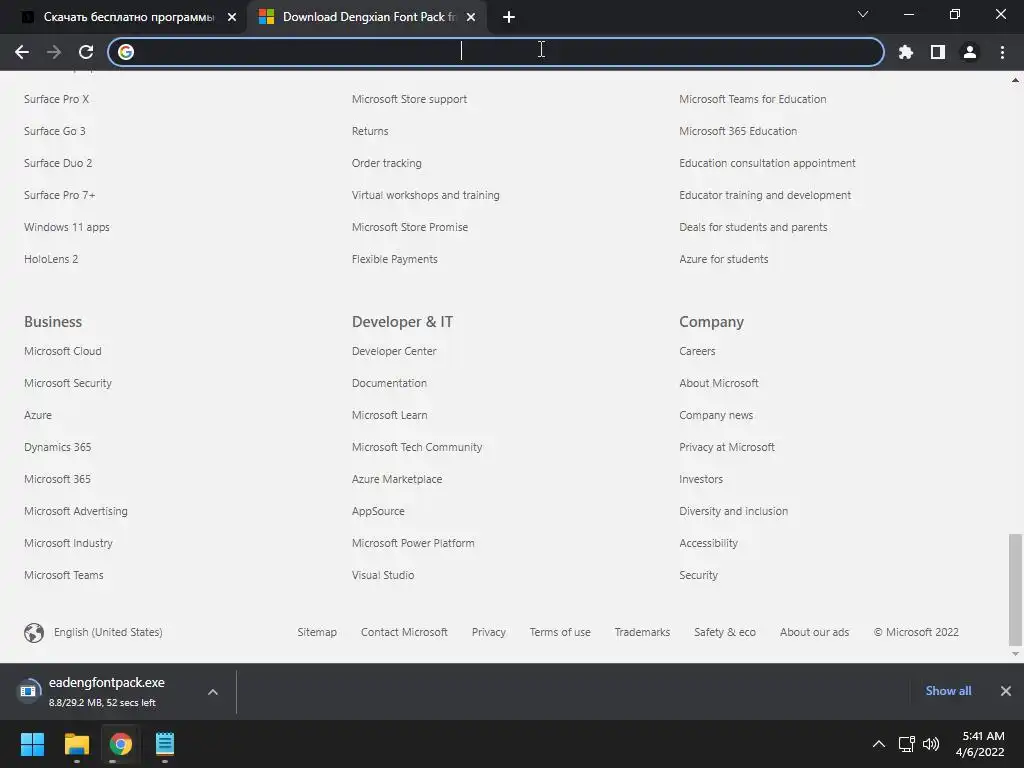Open the clock and date flyout
The image size is (1024, 768).
[x=980, y=744]
